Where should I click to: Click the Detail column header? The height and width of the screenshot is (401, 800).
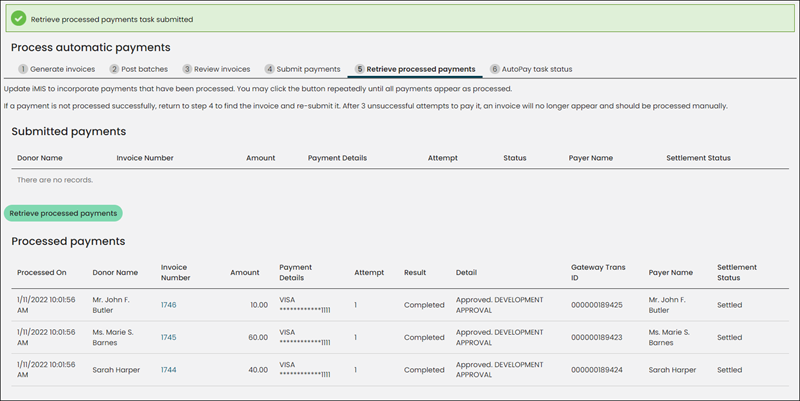(466, 272)
